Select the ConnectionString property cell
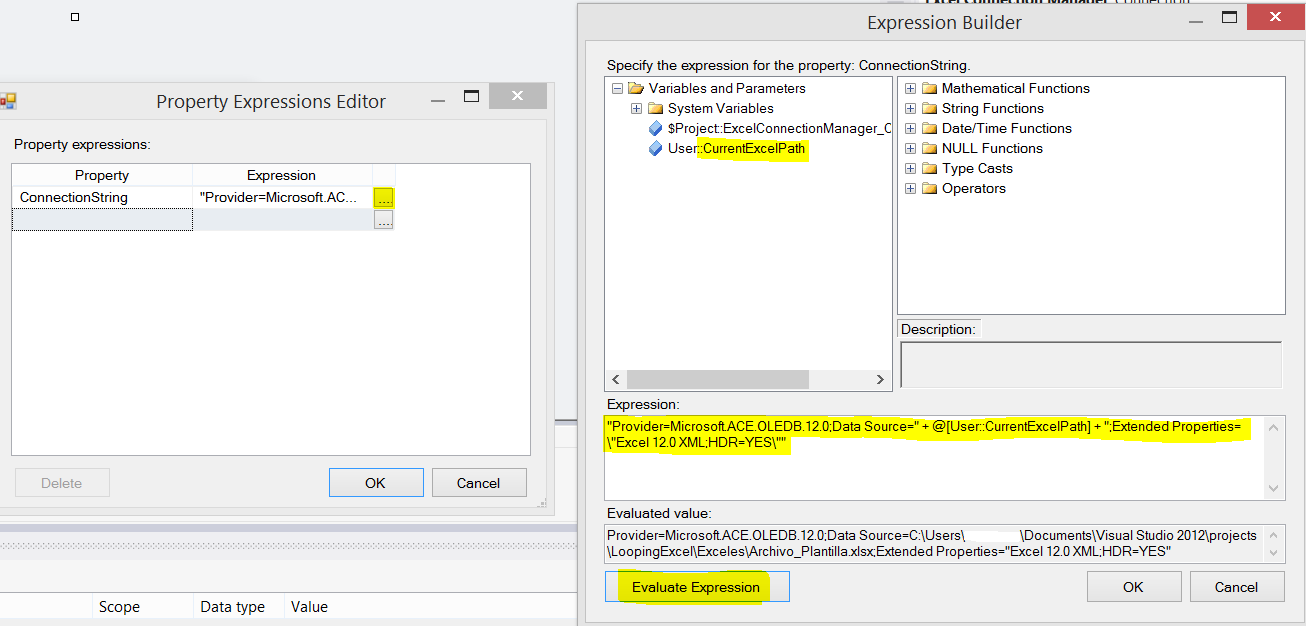The height and width of the screenshot is (626, 1306). pyautogui.click(x=102, y=198)
